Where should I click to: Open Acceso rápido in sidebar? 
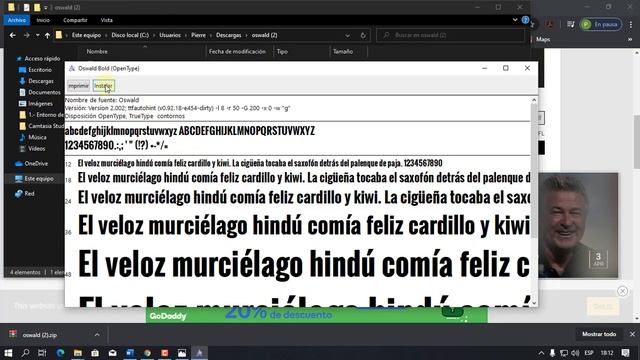[x=42, y=59]
